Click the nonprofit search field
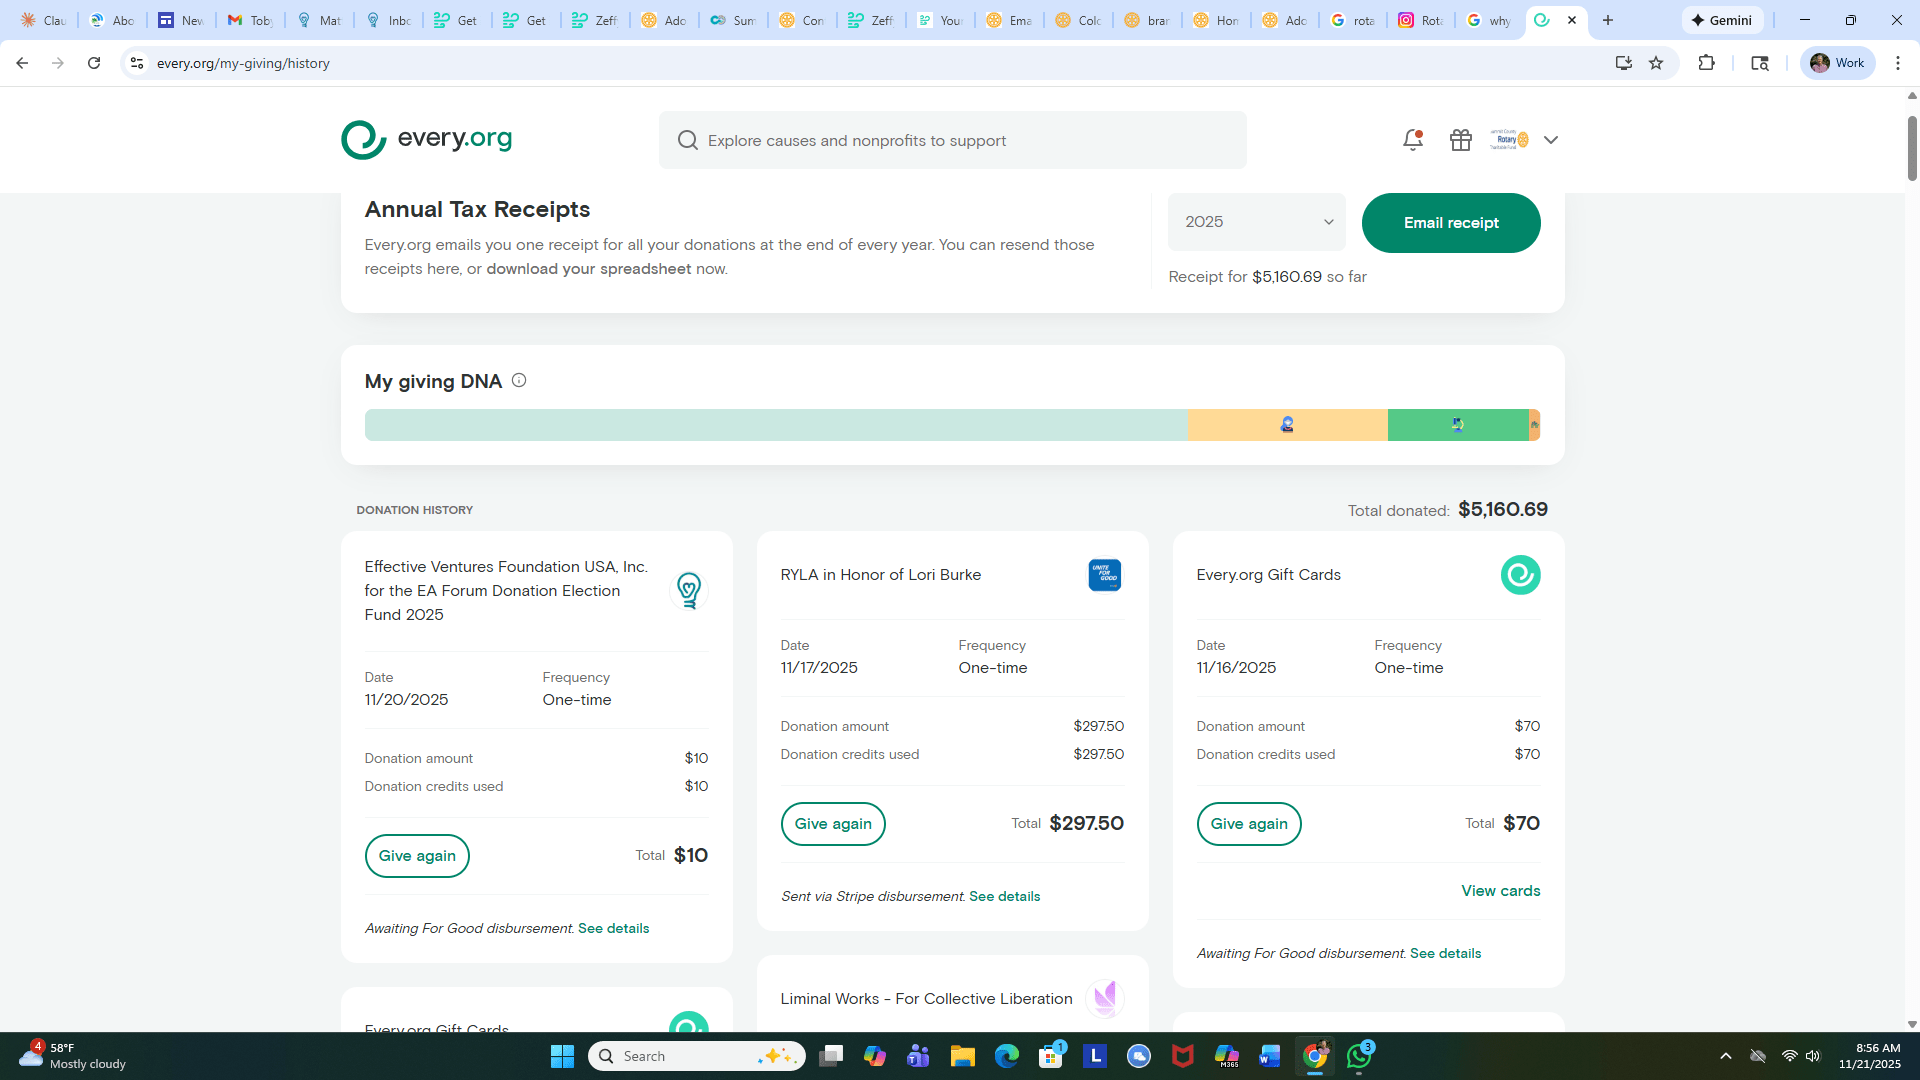1920x1080 pixels. click(952, 140)
